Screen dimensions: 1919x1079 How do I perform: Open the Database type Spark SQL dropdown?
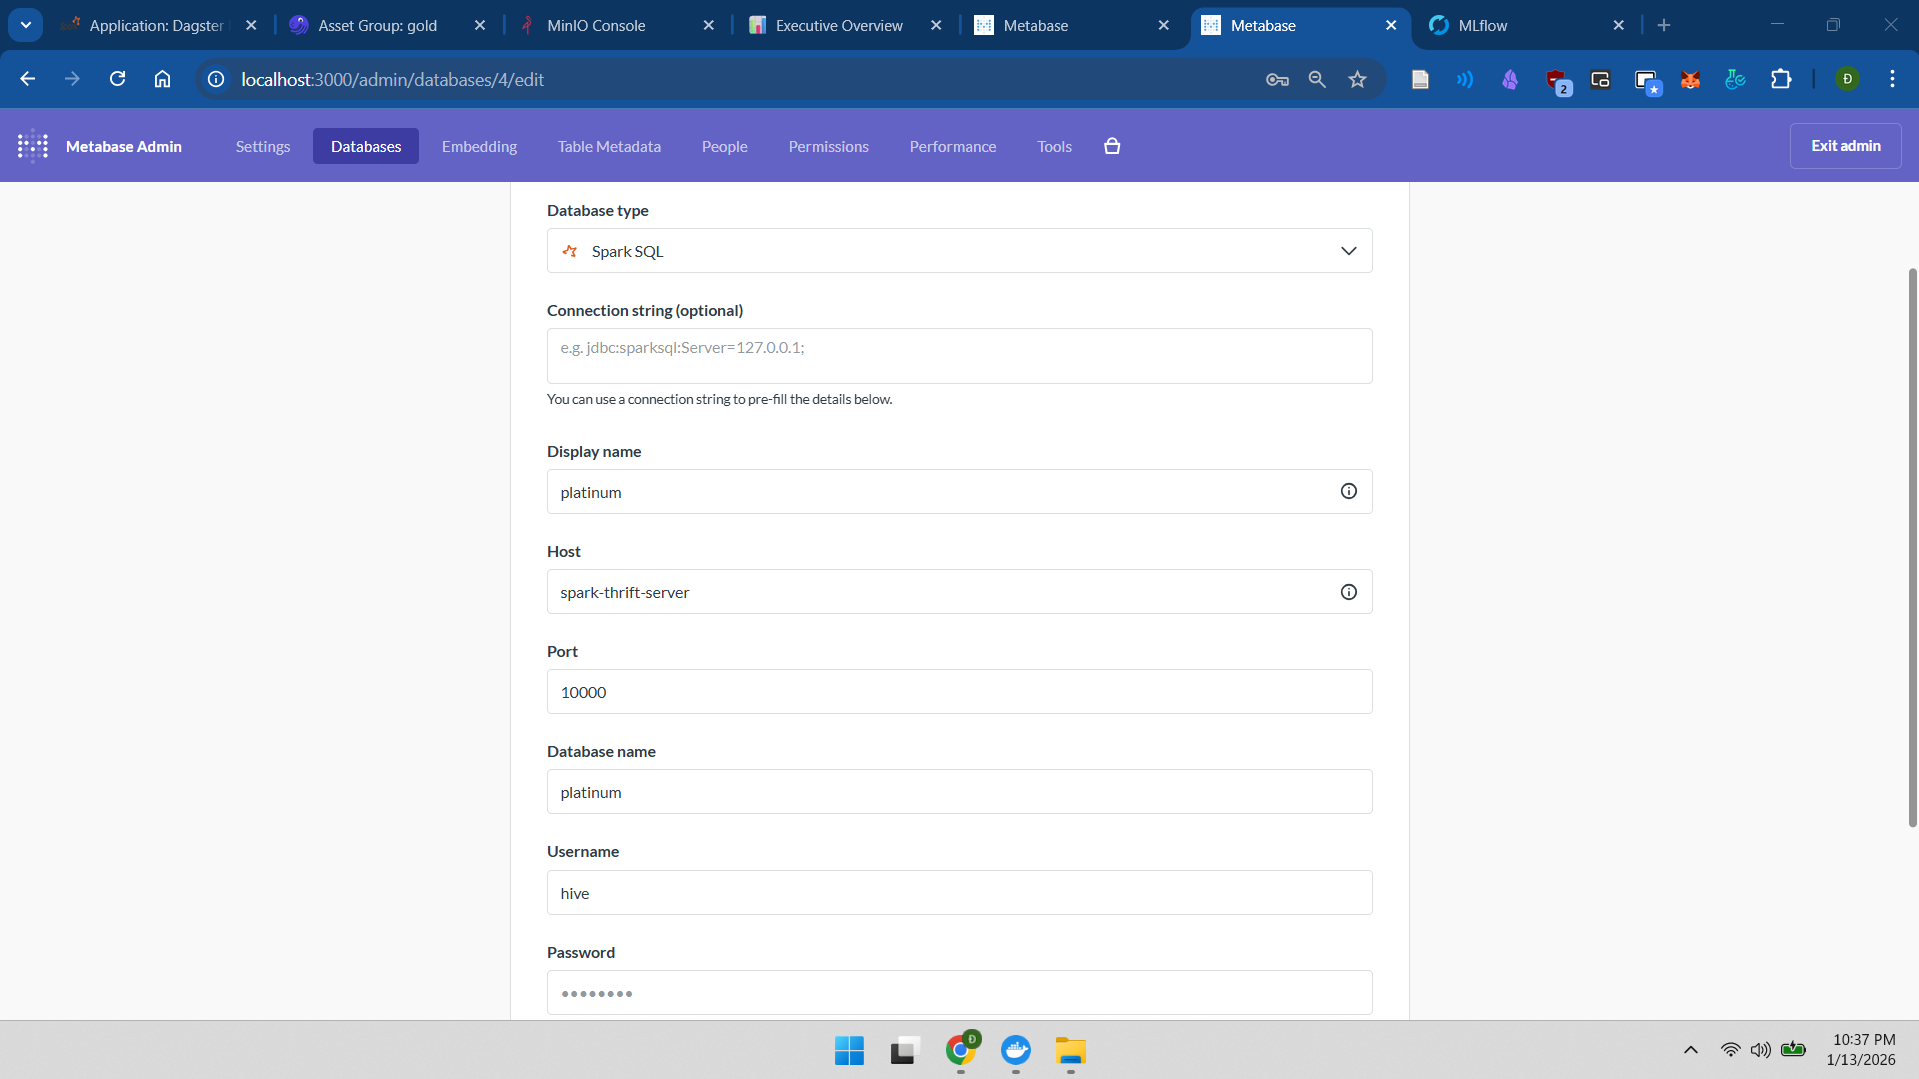click(959, 251)
